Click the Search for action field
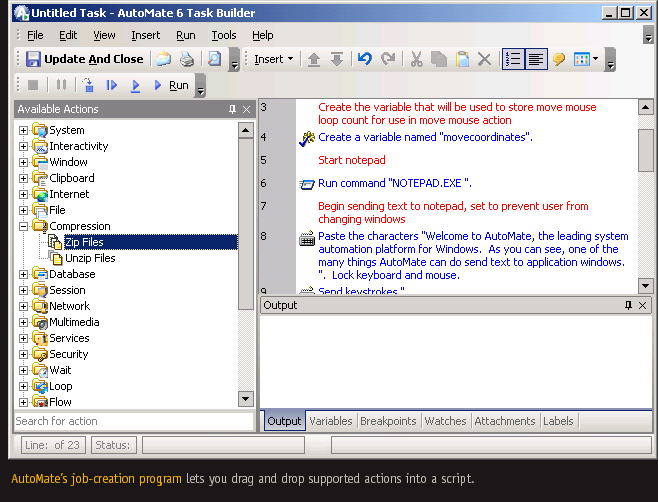 pos(125,421)
